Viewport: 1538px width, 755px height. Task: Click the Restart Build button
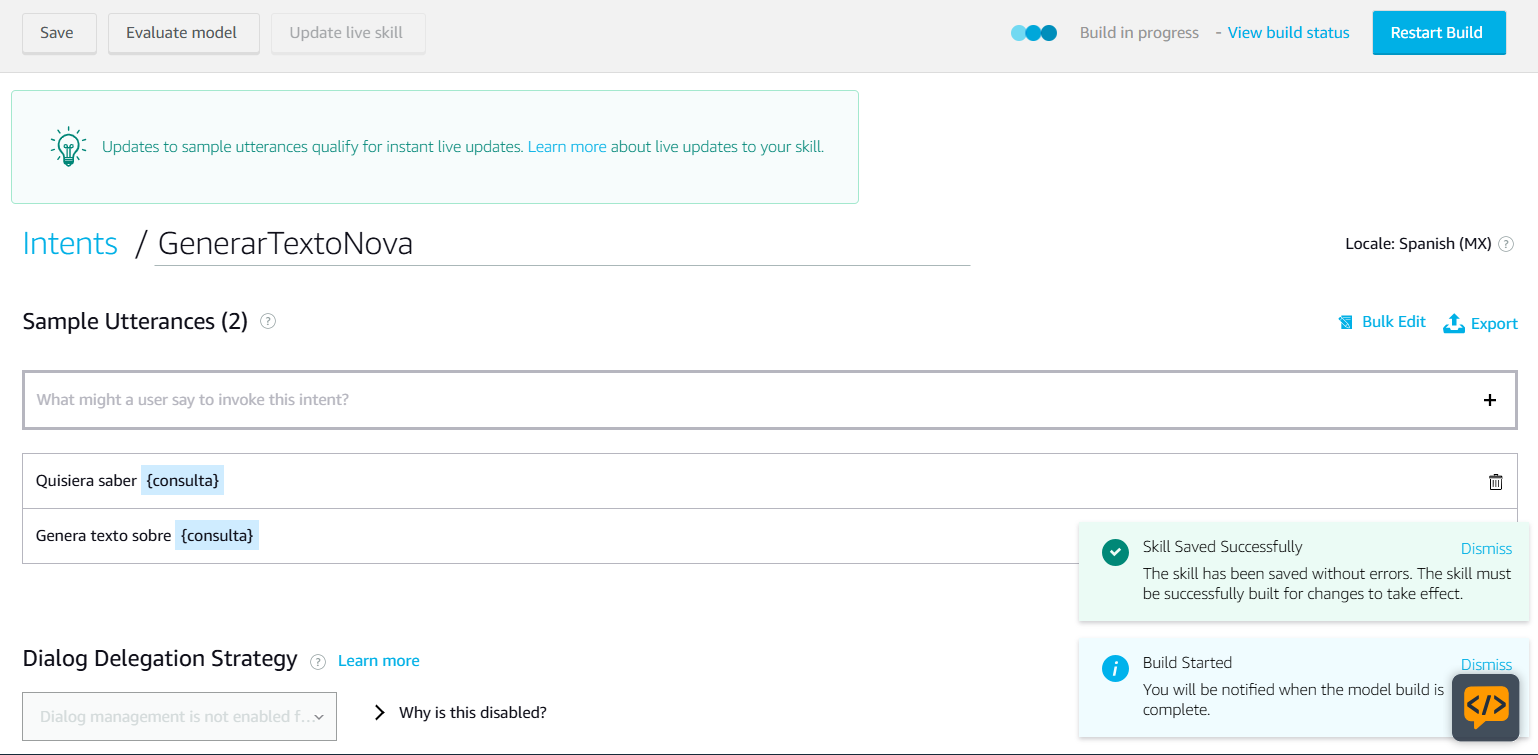tap(1438, 33)
